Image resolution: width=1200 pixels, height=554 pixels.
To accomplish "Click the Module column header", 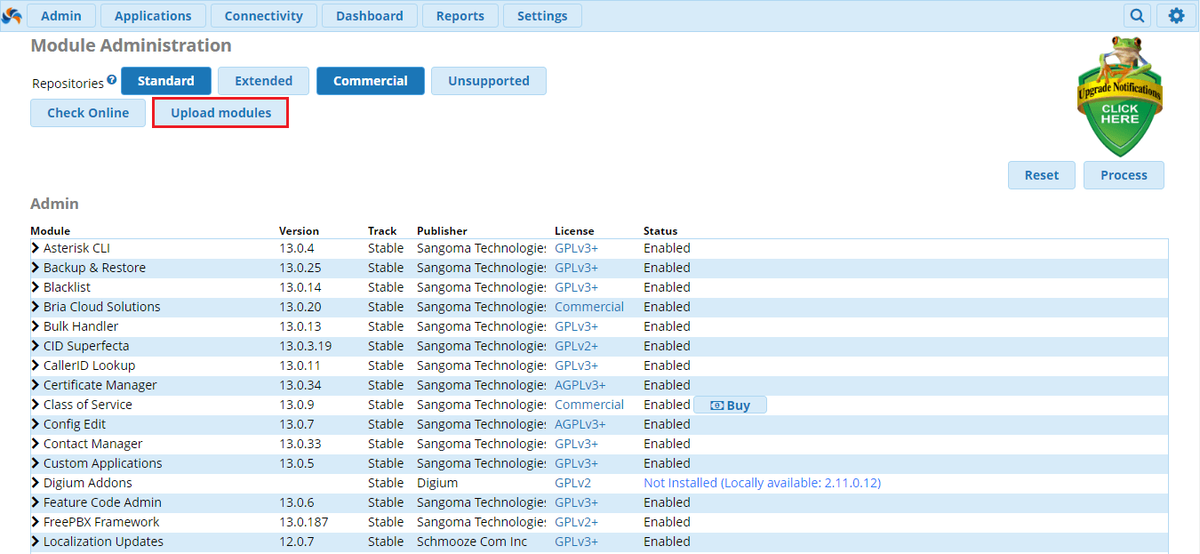I will [50, 231].
